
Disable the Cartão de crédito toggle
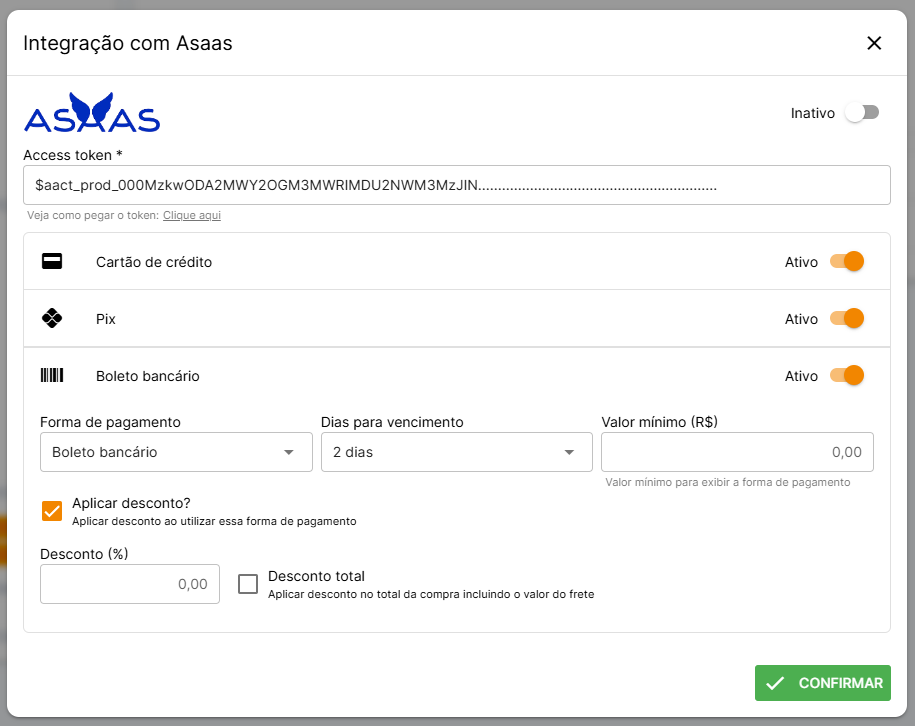coord(847,262)
